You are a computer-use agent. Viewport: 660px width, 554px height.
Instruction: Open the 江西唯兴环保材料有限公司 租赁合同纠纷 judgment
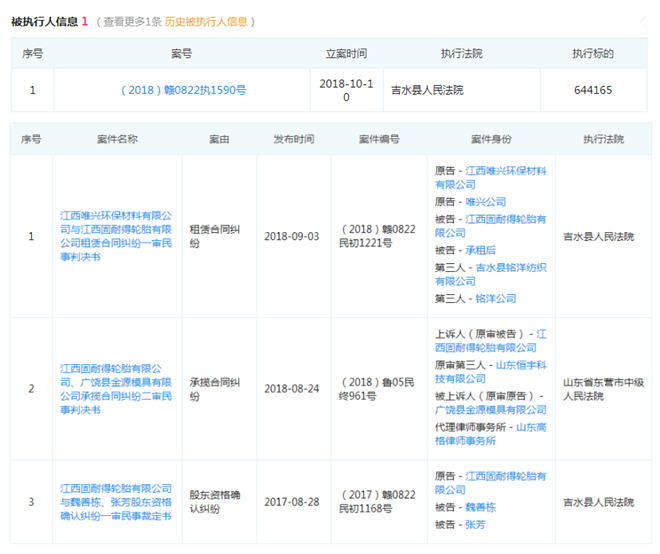(x=116, y=236)
